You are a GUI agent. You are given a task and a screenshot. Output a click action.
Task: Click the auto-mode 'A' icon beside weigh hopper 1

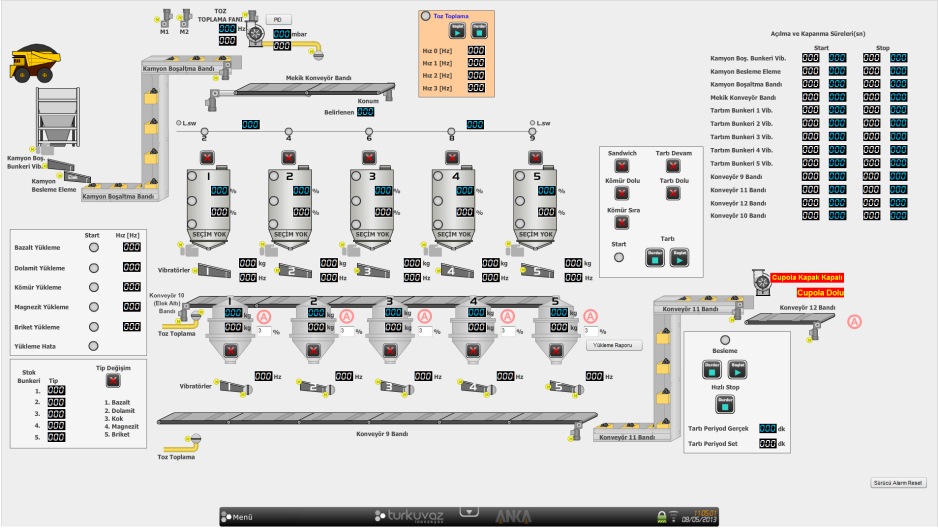[x=264, y=316]
